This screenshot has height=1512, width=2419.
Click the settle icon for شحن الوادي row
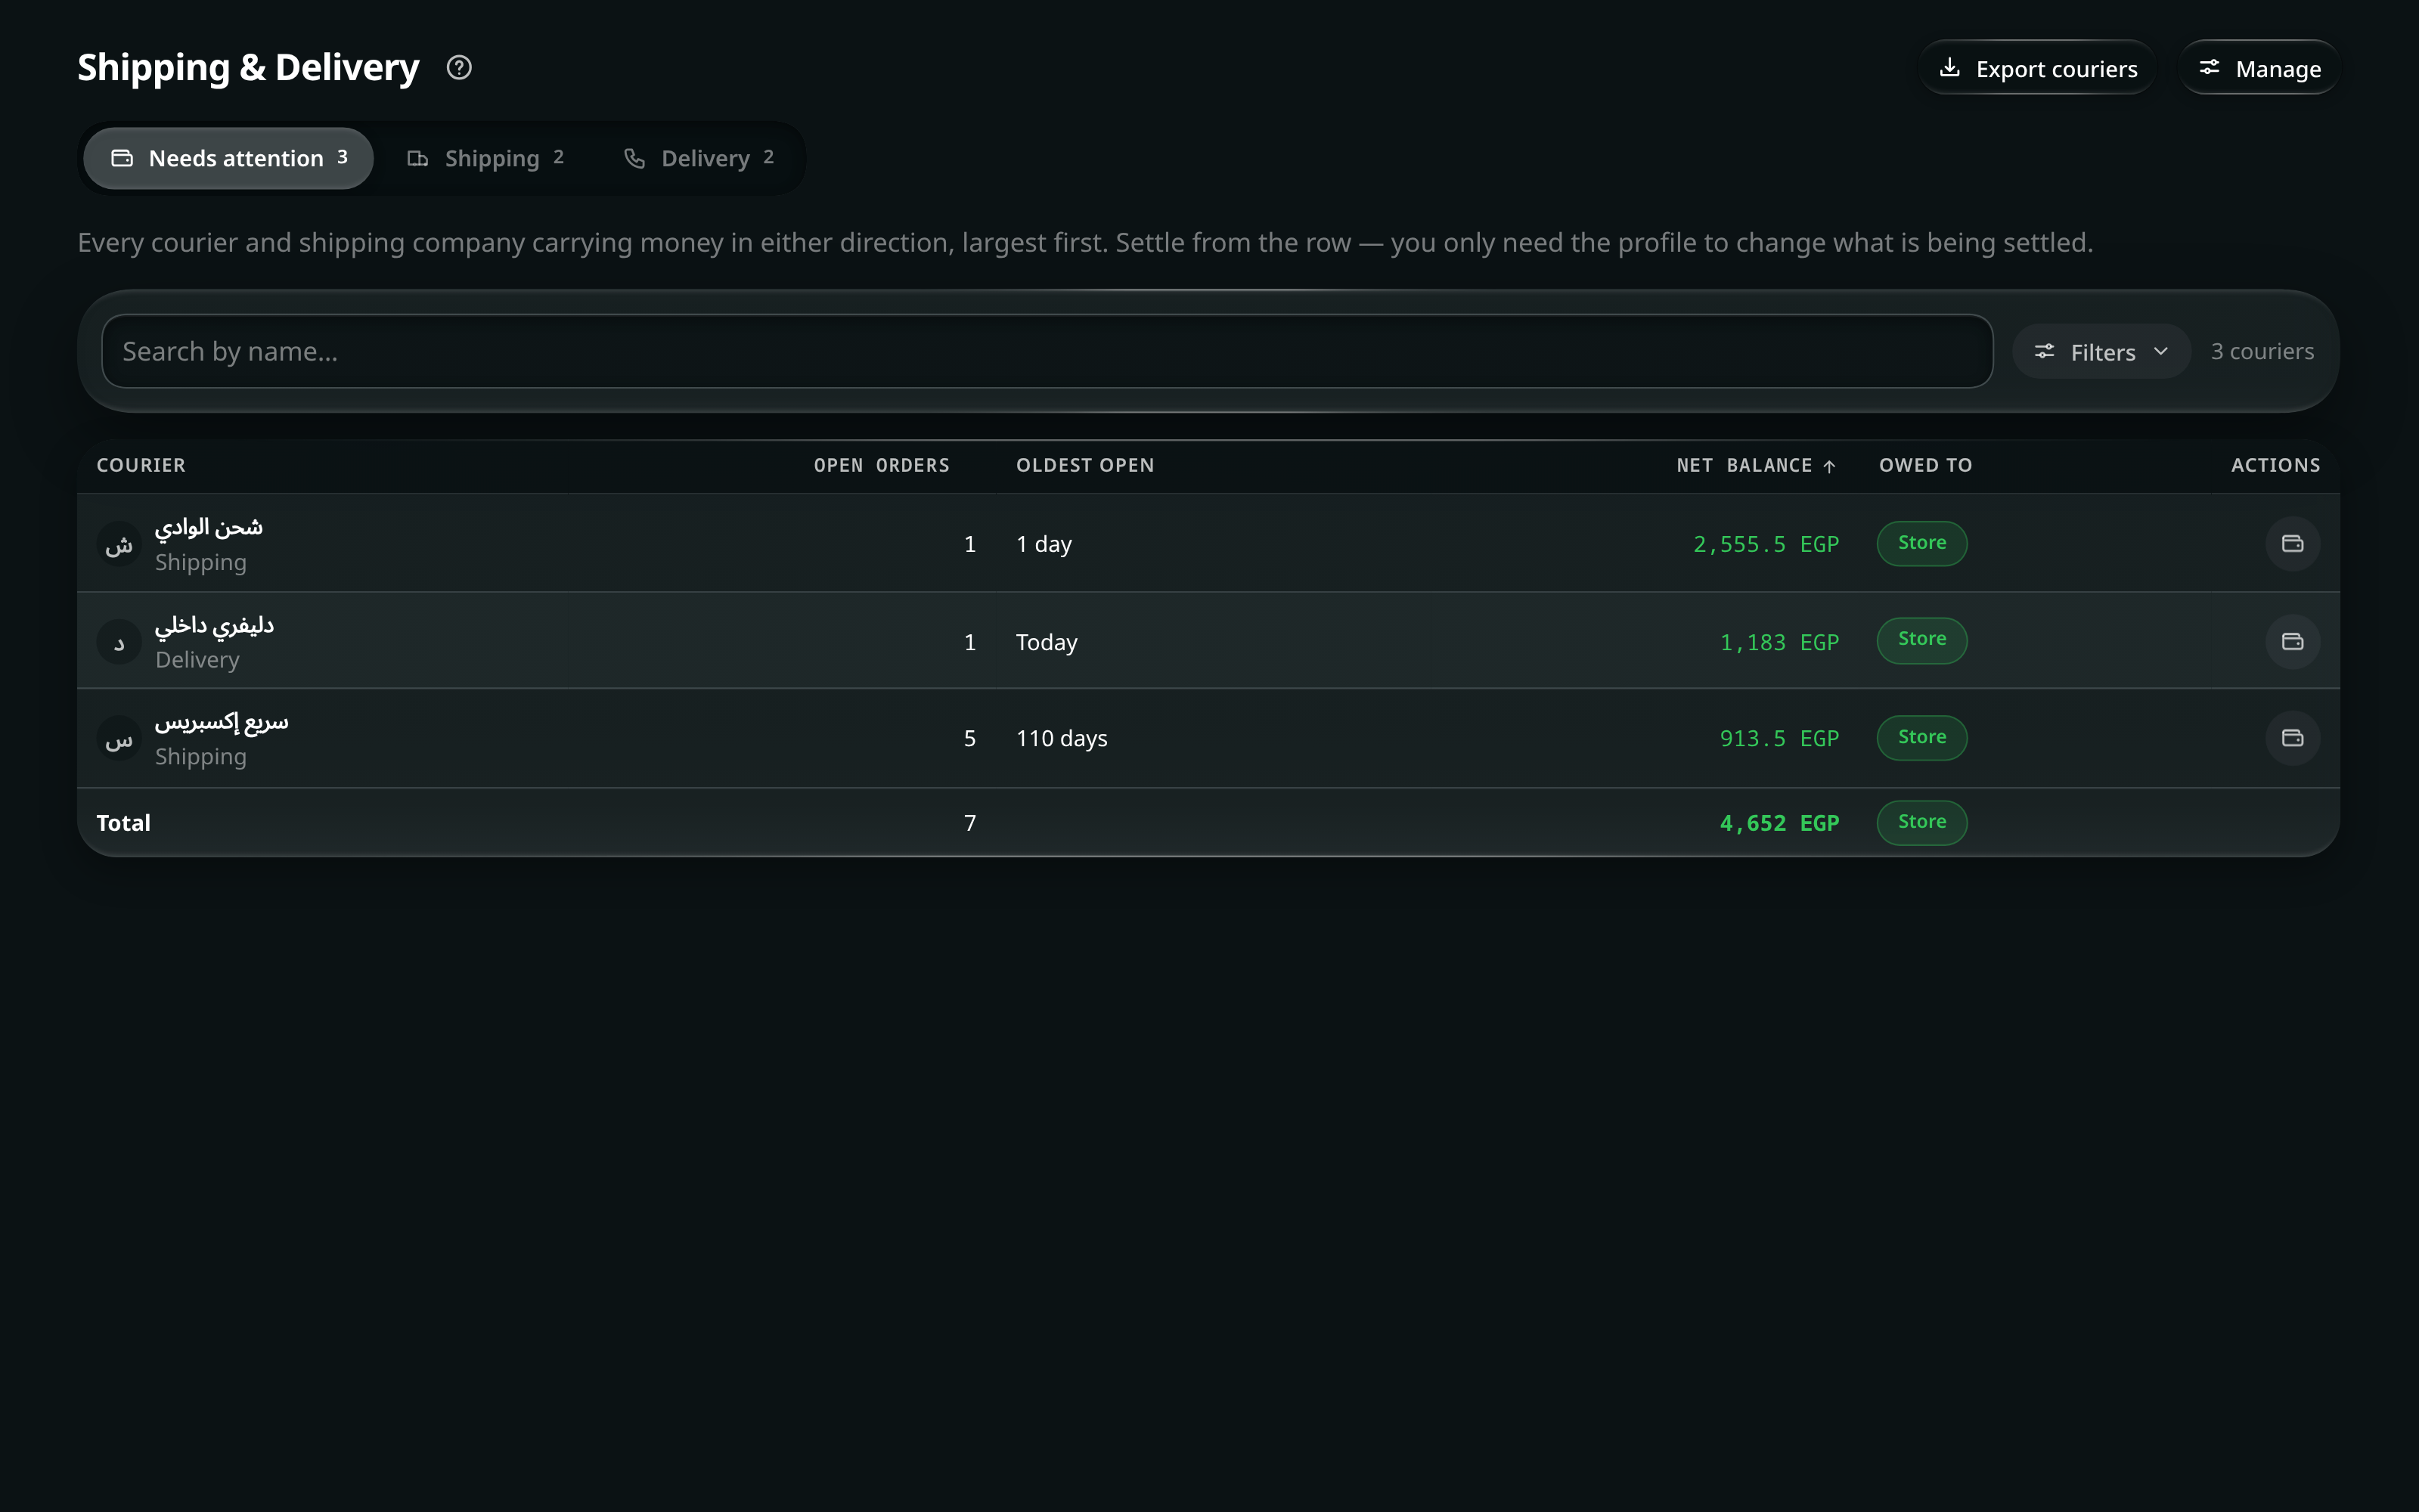coord(2292,543)
